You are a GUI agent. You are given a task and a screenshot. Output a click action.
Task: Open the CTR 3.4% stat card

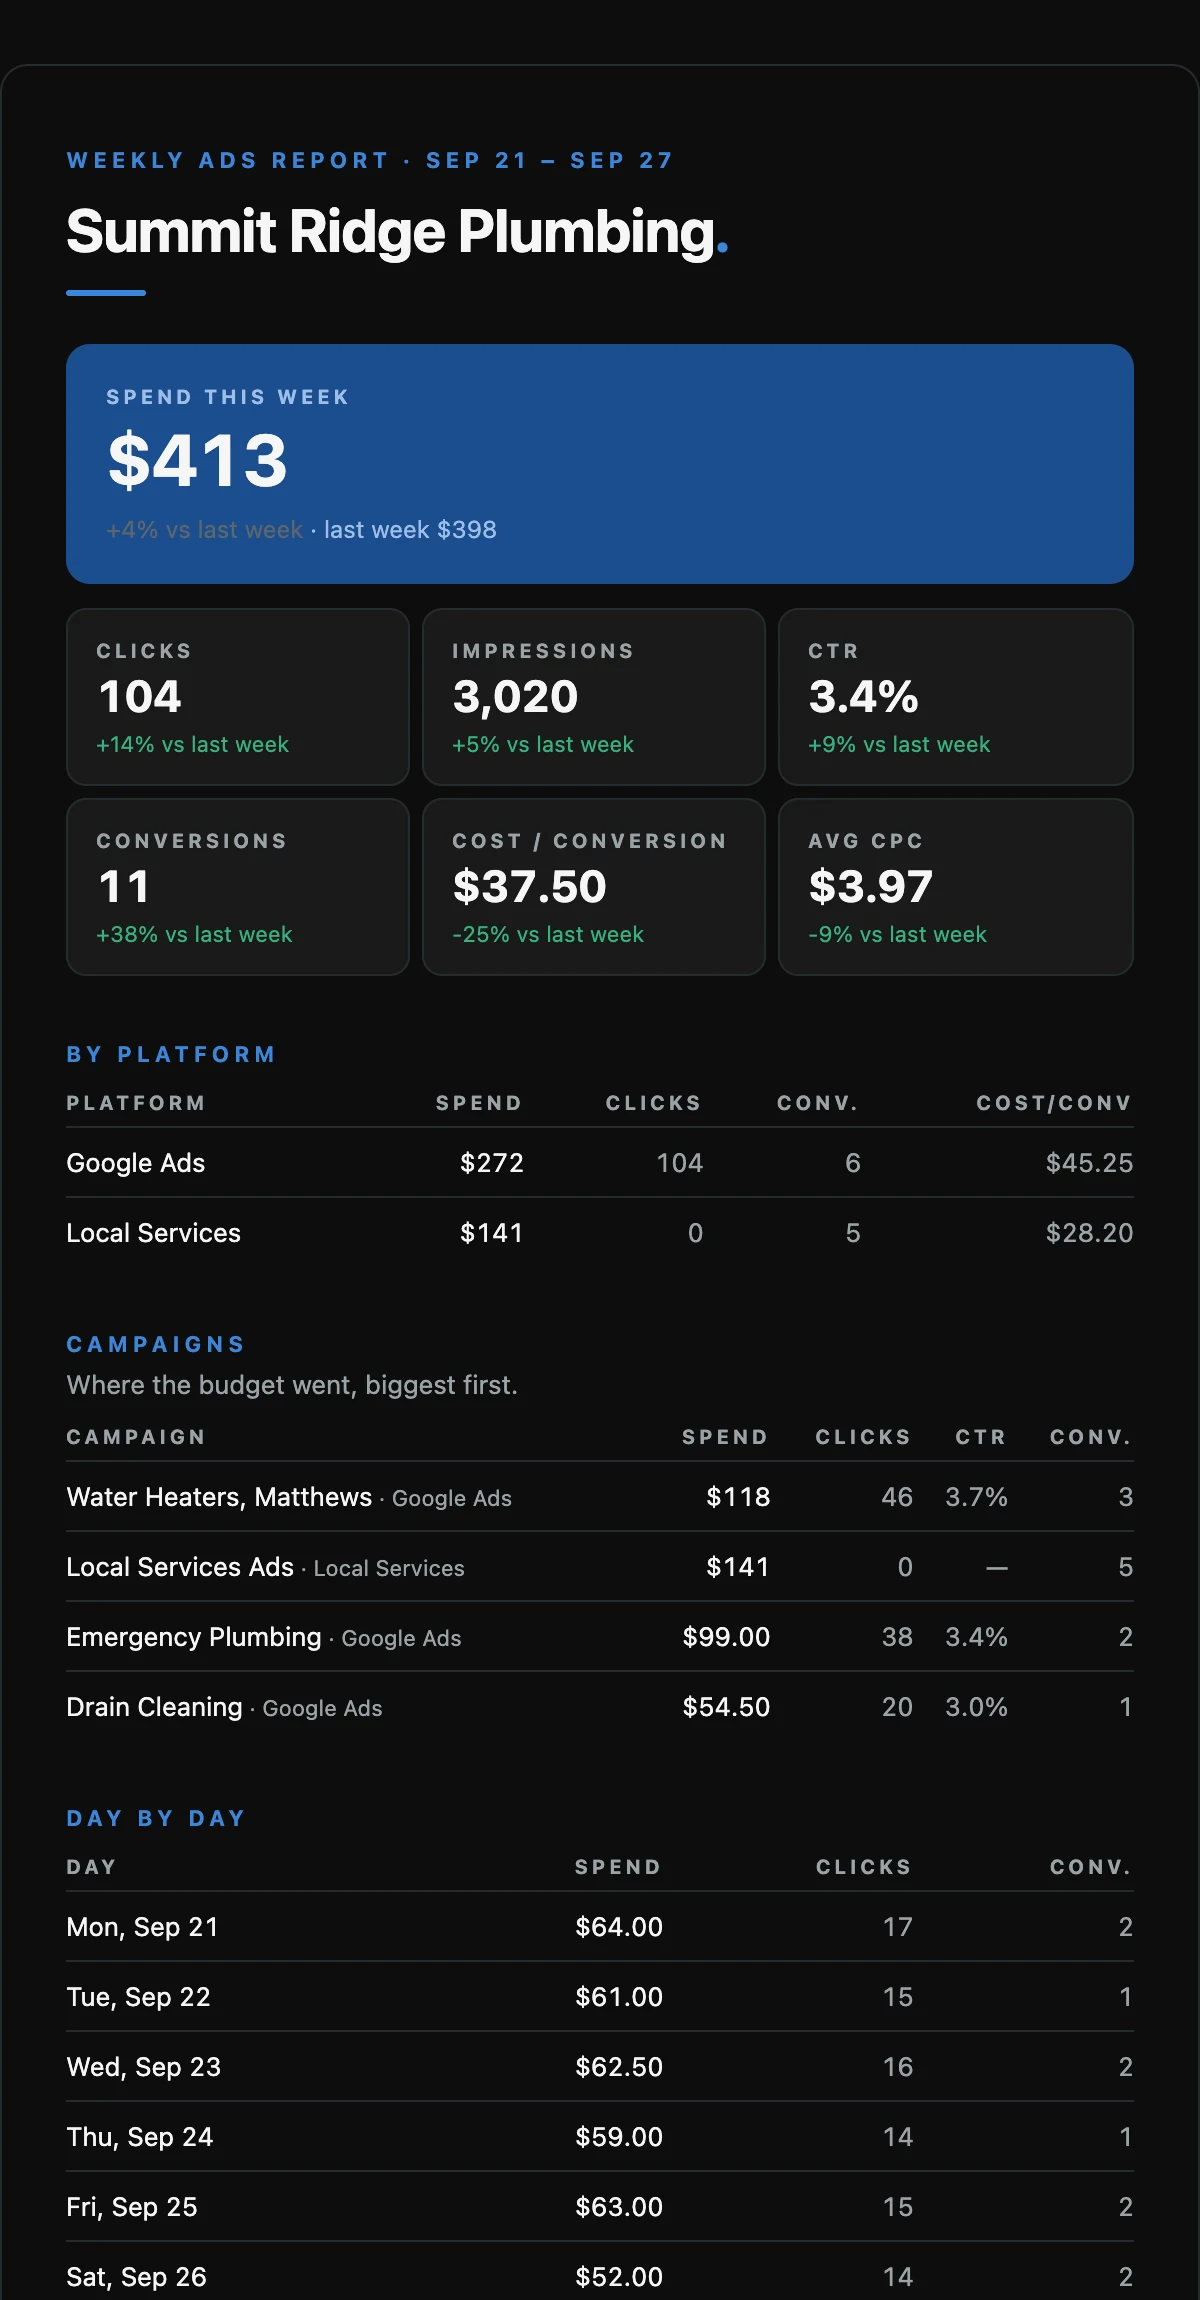tap(956, 697)
